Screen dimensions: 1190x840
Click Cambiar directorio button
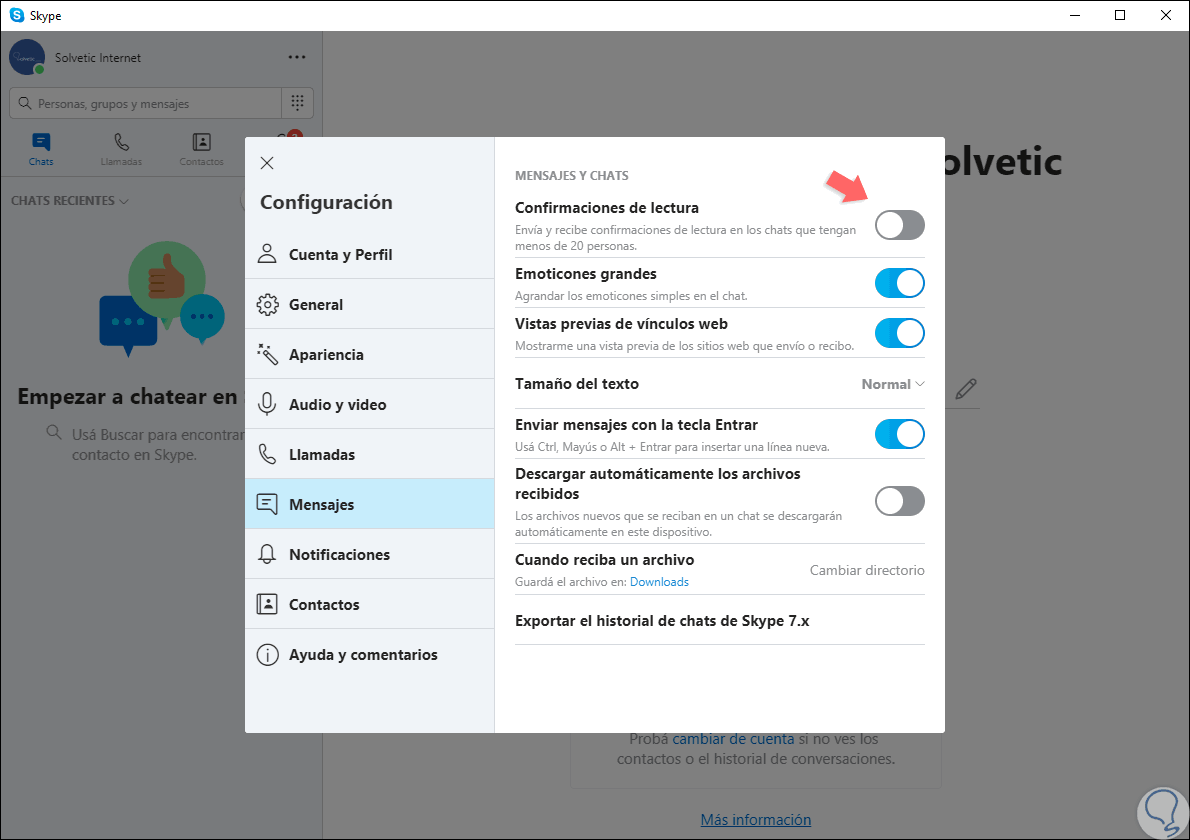coord(867,570)
